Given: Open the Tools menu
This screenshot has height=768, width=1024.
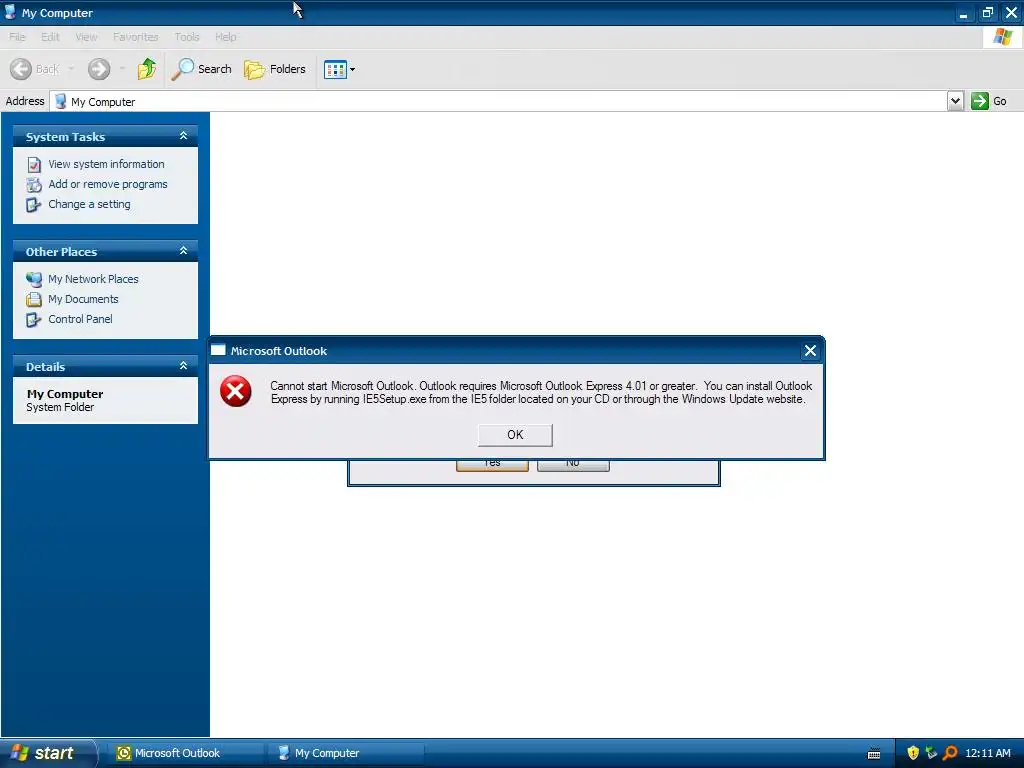Looking at the screenshot, I should point(187,37).
